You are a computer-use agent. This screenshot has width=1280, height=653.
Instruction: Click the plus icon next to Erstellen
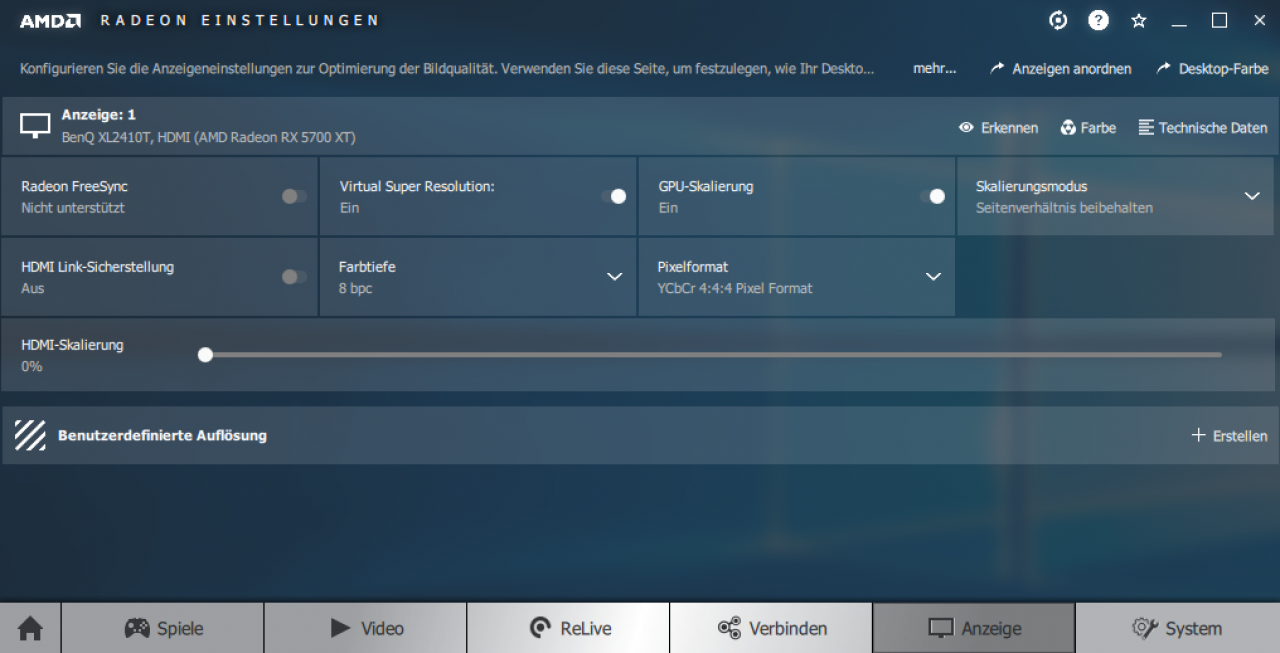[1199, 435]
